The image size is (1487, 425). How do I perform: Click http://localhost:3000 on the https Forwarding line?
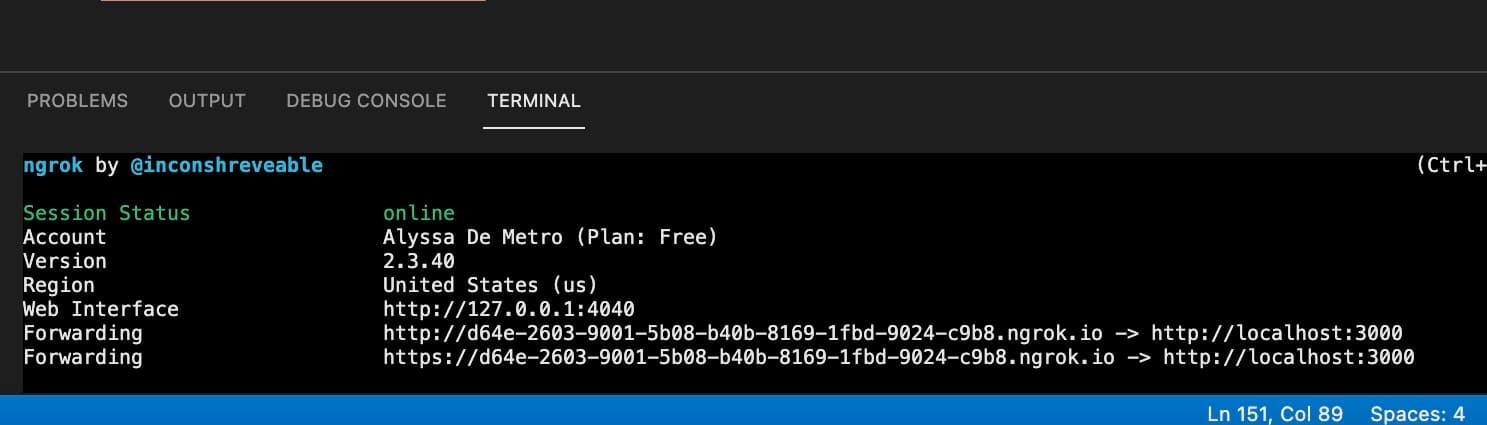(x=1289, y=357)
